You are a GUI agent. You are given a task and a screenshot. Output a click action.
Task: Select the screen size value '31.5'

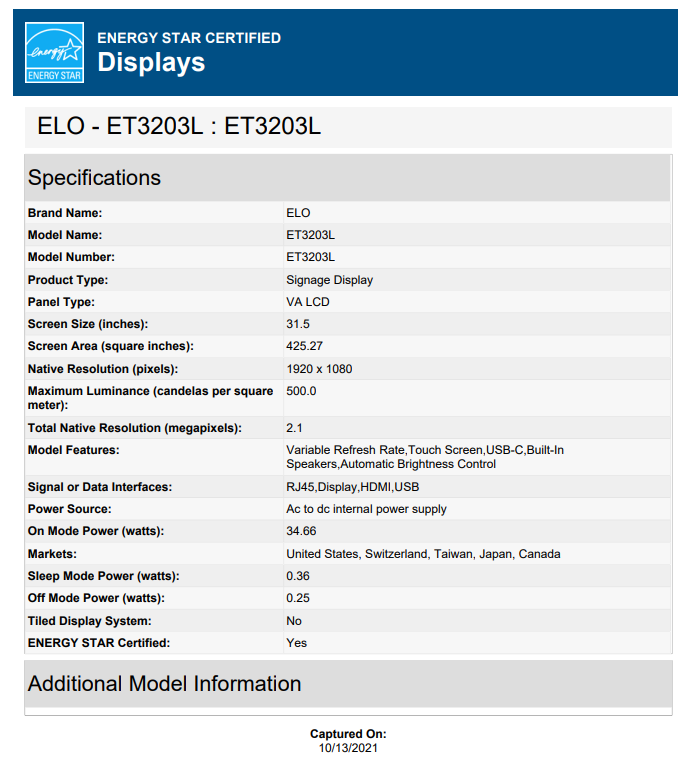[x=297, y=324]
